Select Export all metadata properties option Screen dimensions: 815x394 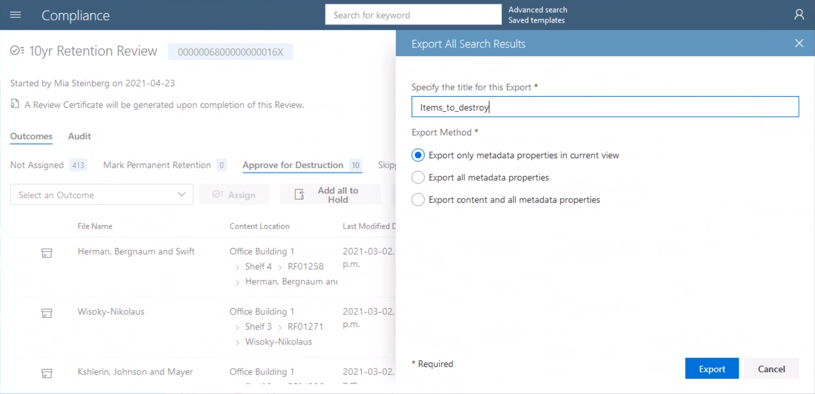tap(418, 177)
